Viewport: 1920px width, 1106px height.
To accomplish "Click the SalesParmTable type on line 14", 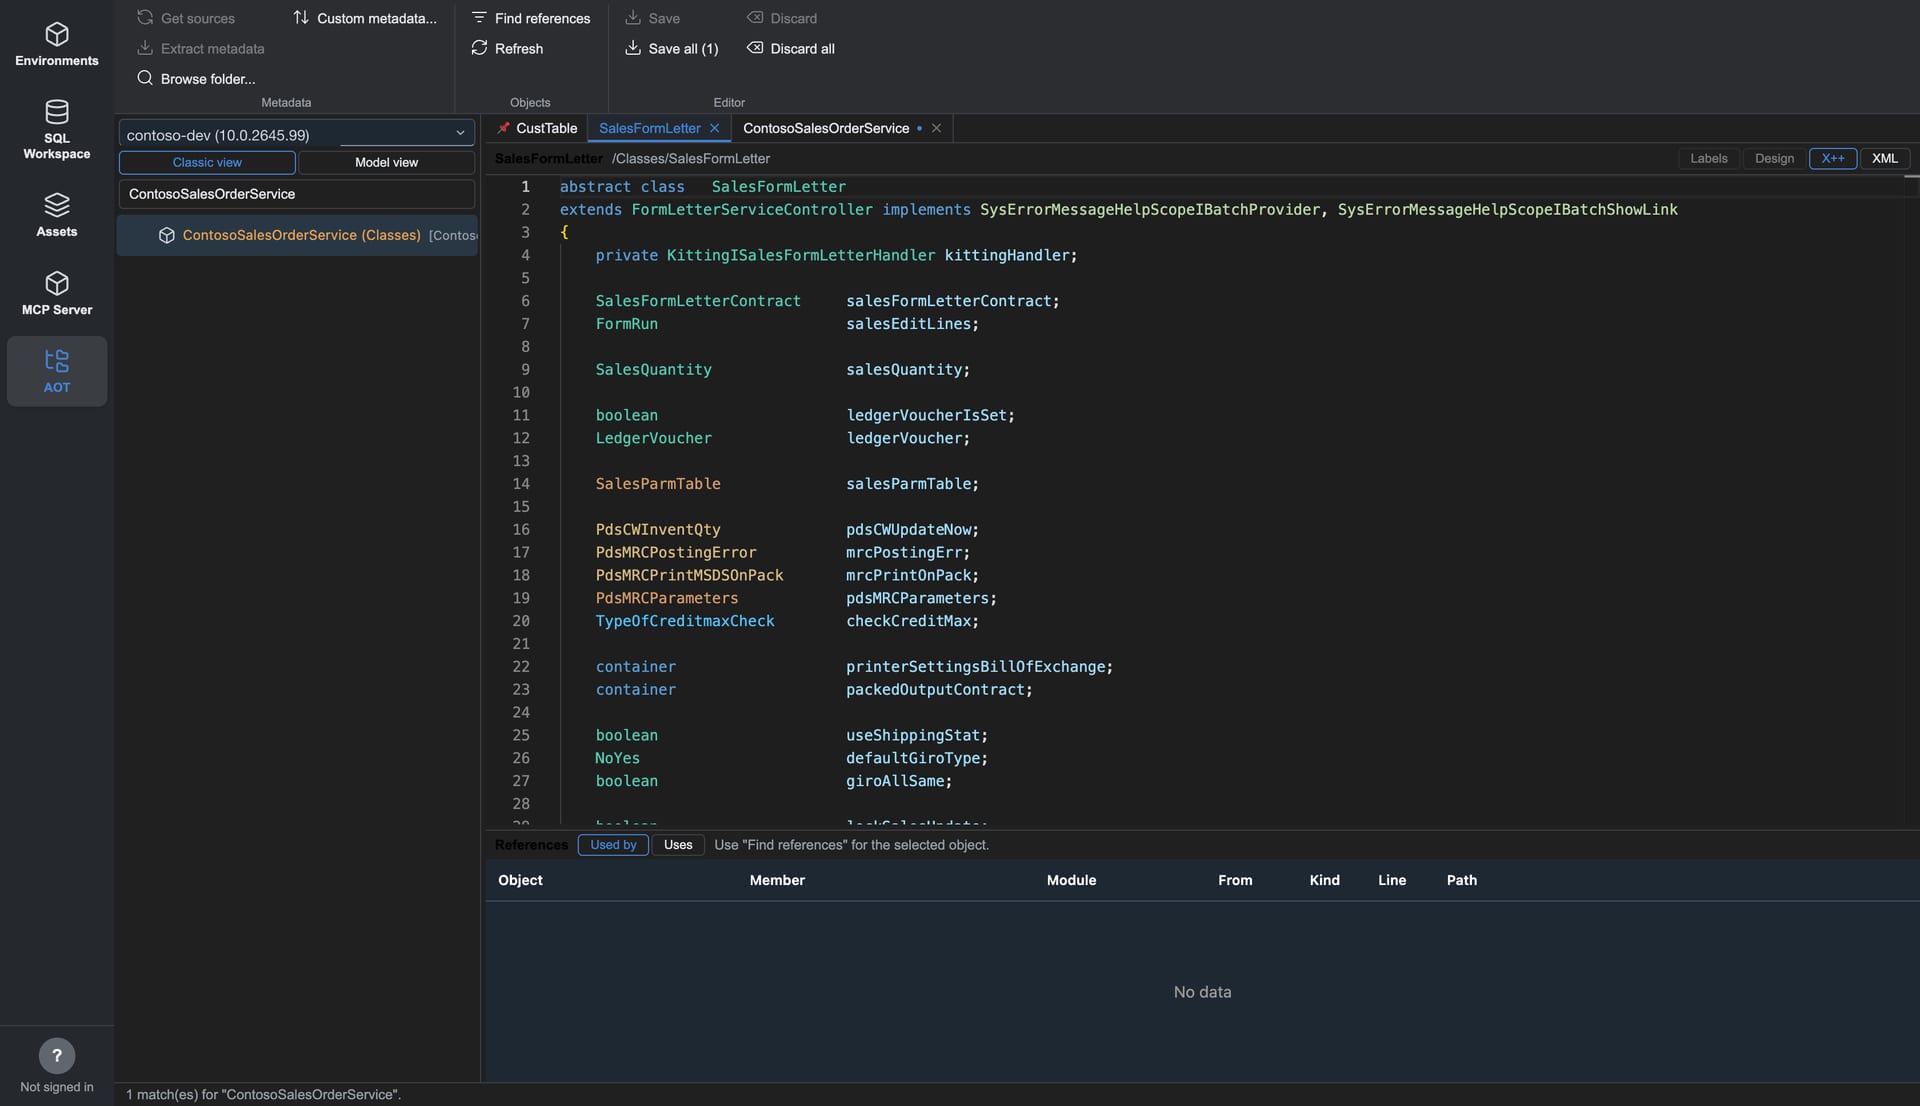I will click(x=657, y=483).
